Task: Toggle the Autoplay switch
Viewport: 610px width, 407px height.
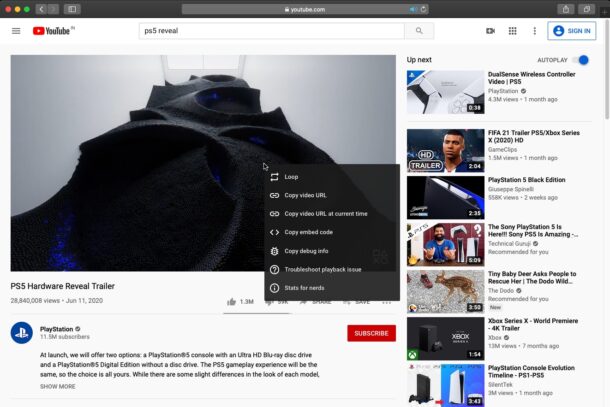Action: (581, 60)
